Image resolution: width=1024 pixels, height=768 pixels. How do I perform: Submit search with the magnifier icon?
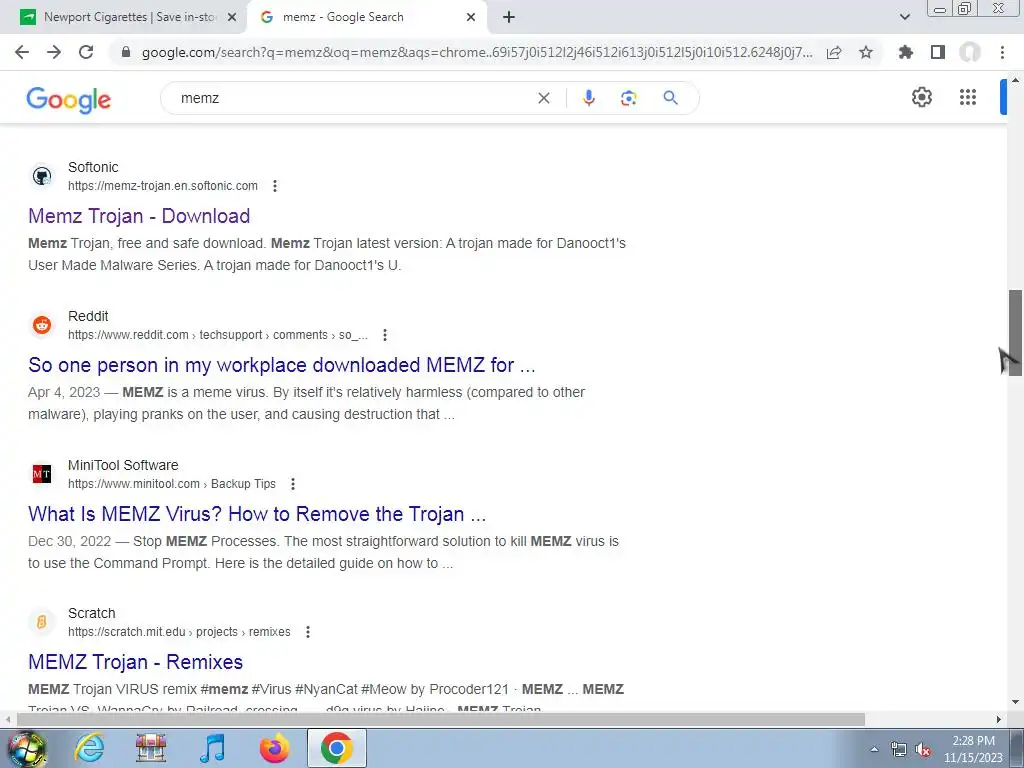pos(670,98)
